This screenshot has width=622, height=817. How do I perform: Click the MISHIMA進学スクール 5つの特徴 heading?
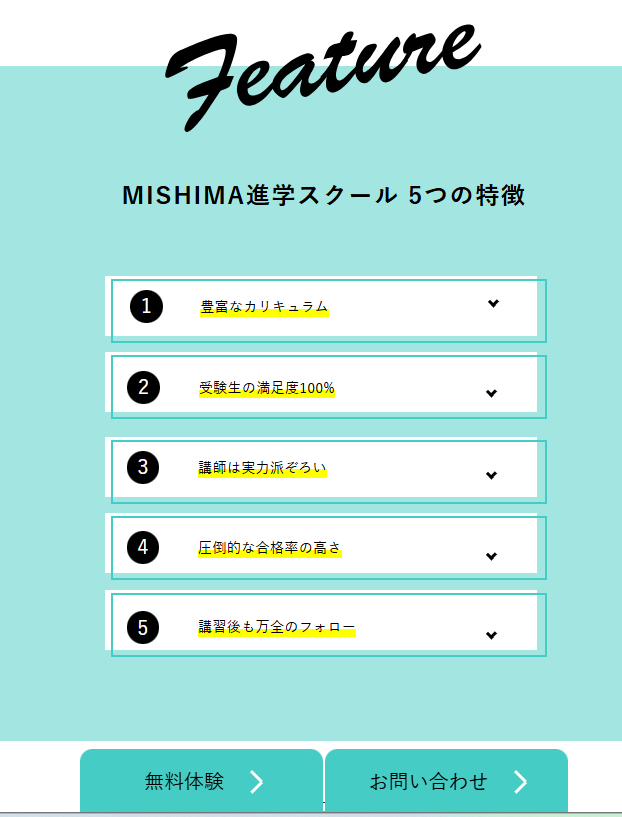324,195
